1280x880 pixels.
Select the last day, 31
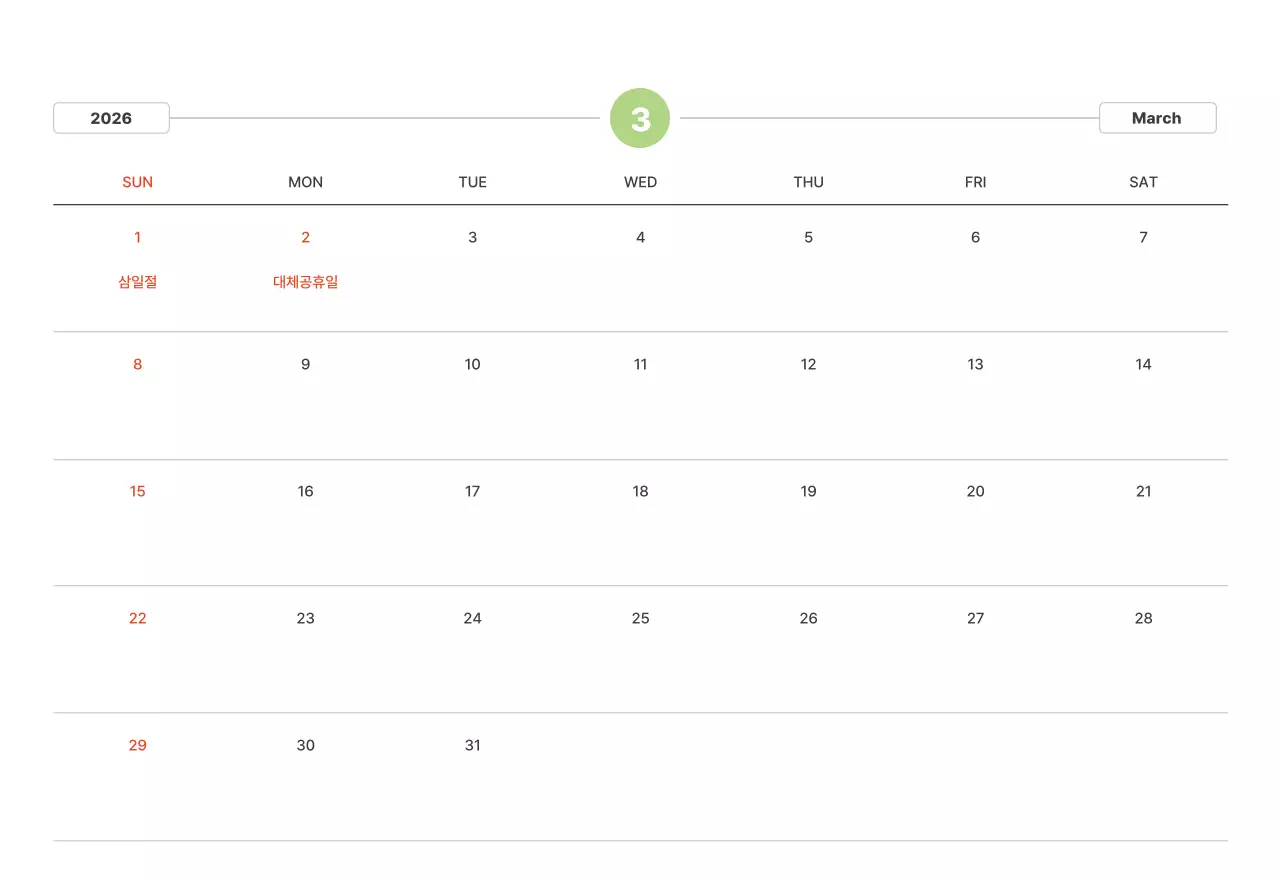coord(473,745)
